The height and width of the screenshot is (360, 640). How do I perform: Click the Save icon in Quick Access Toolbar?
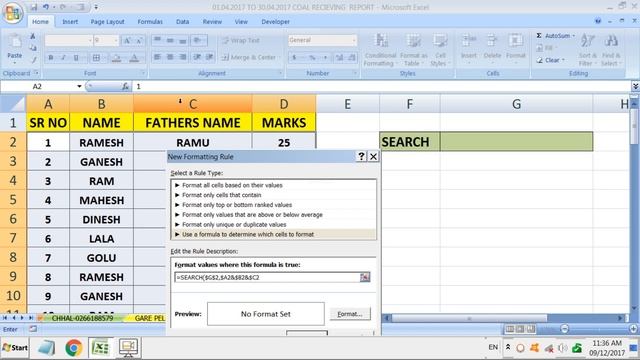[x=34, y=7]
